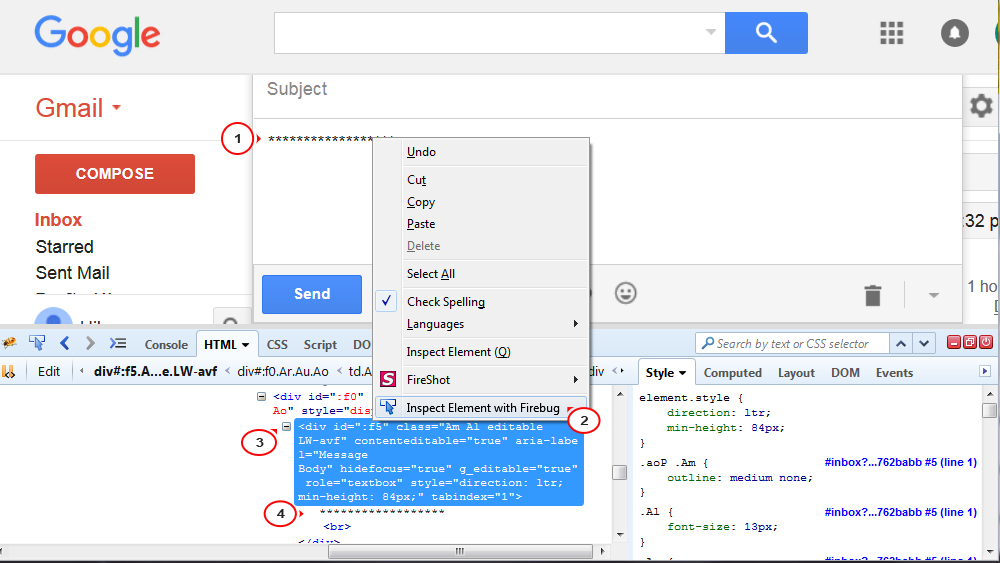Click the Edit button in Firebug
Screen dimensions: 1000x563
click(x=48, y=371)
